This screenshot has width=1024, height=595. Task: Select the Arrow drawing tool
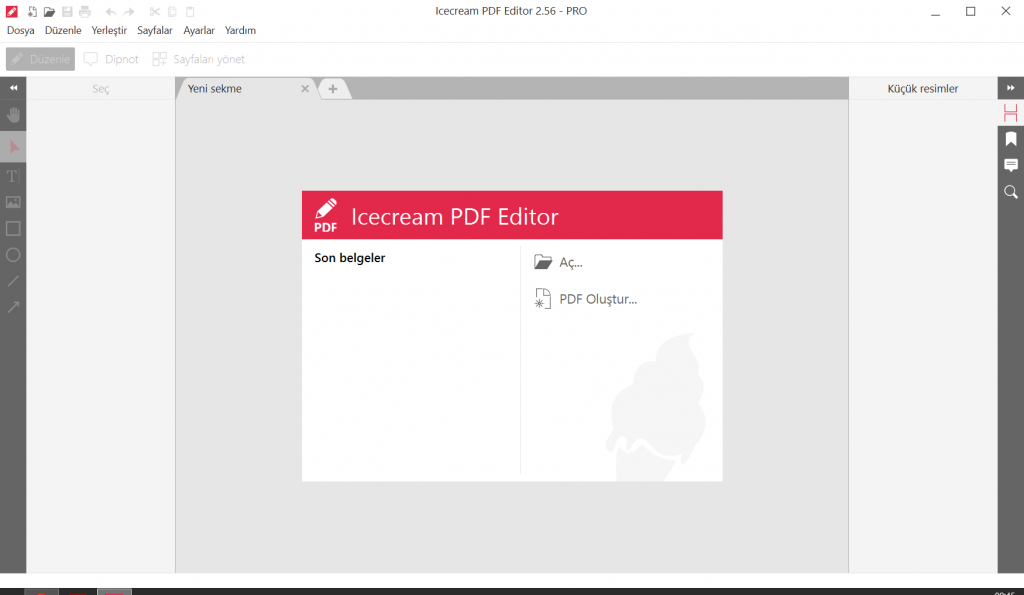click(13, 307)
